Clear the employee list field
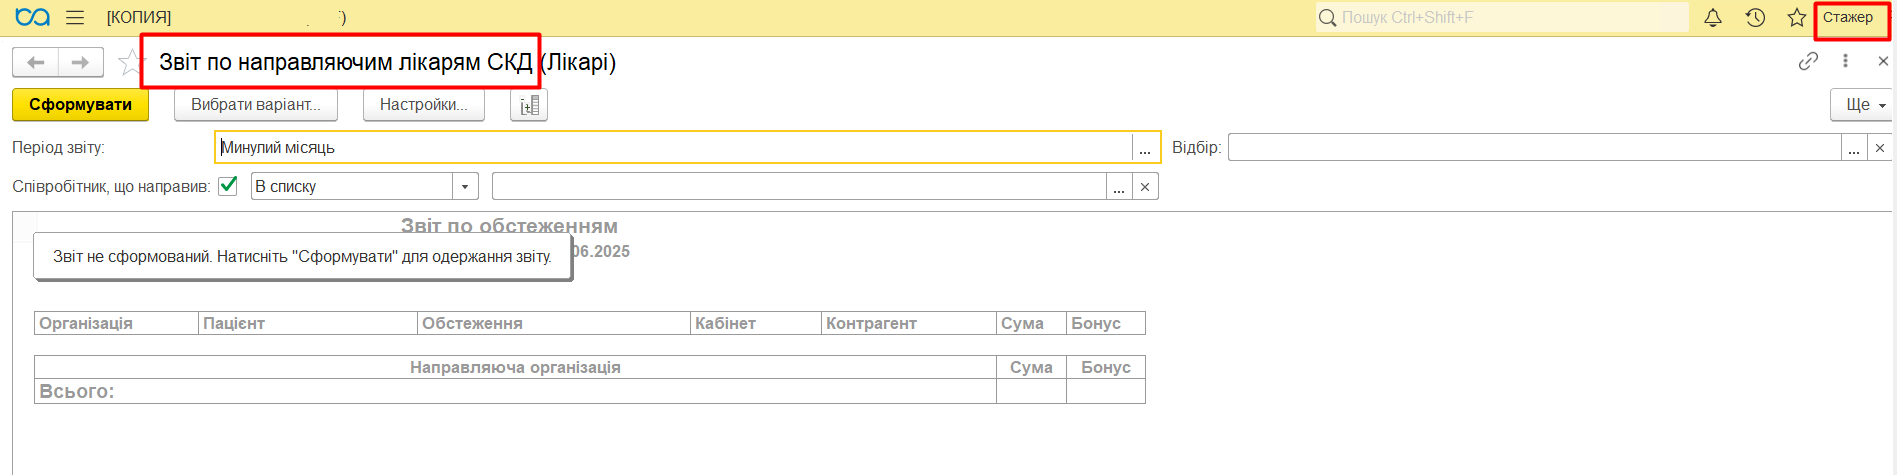The width and height of the screenshot is (1897, 475). (1145, 187)
